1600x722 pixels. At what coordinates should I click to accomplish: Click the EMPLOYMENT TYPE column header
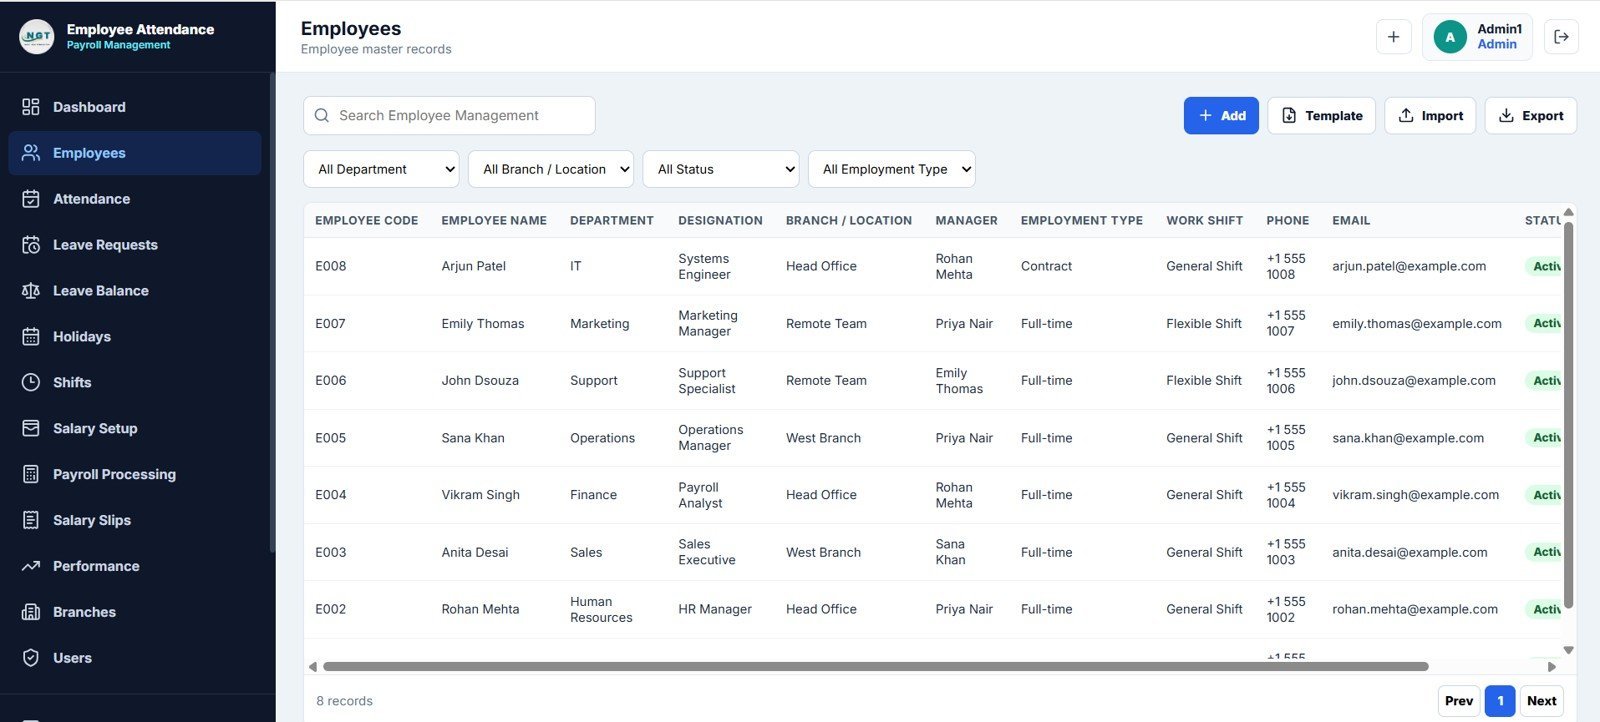click(x=1082, y=221)
